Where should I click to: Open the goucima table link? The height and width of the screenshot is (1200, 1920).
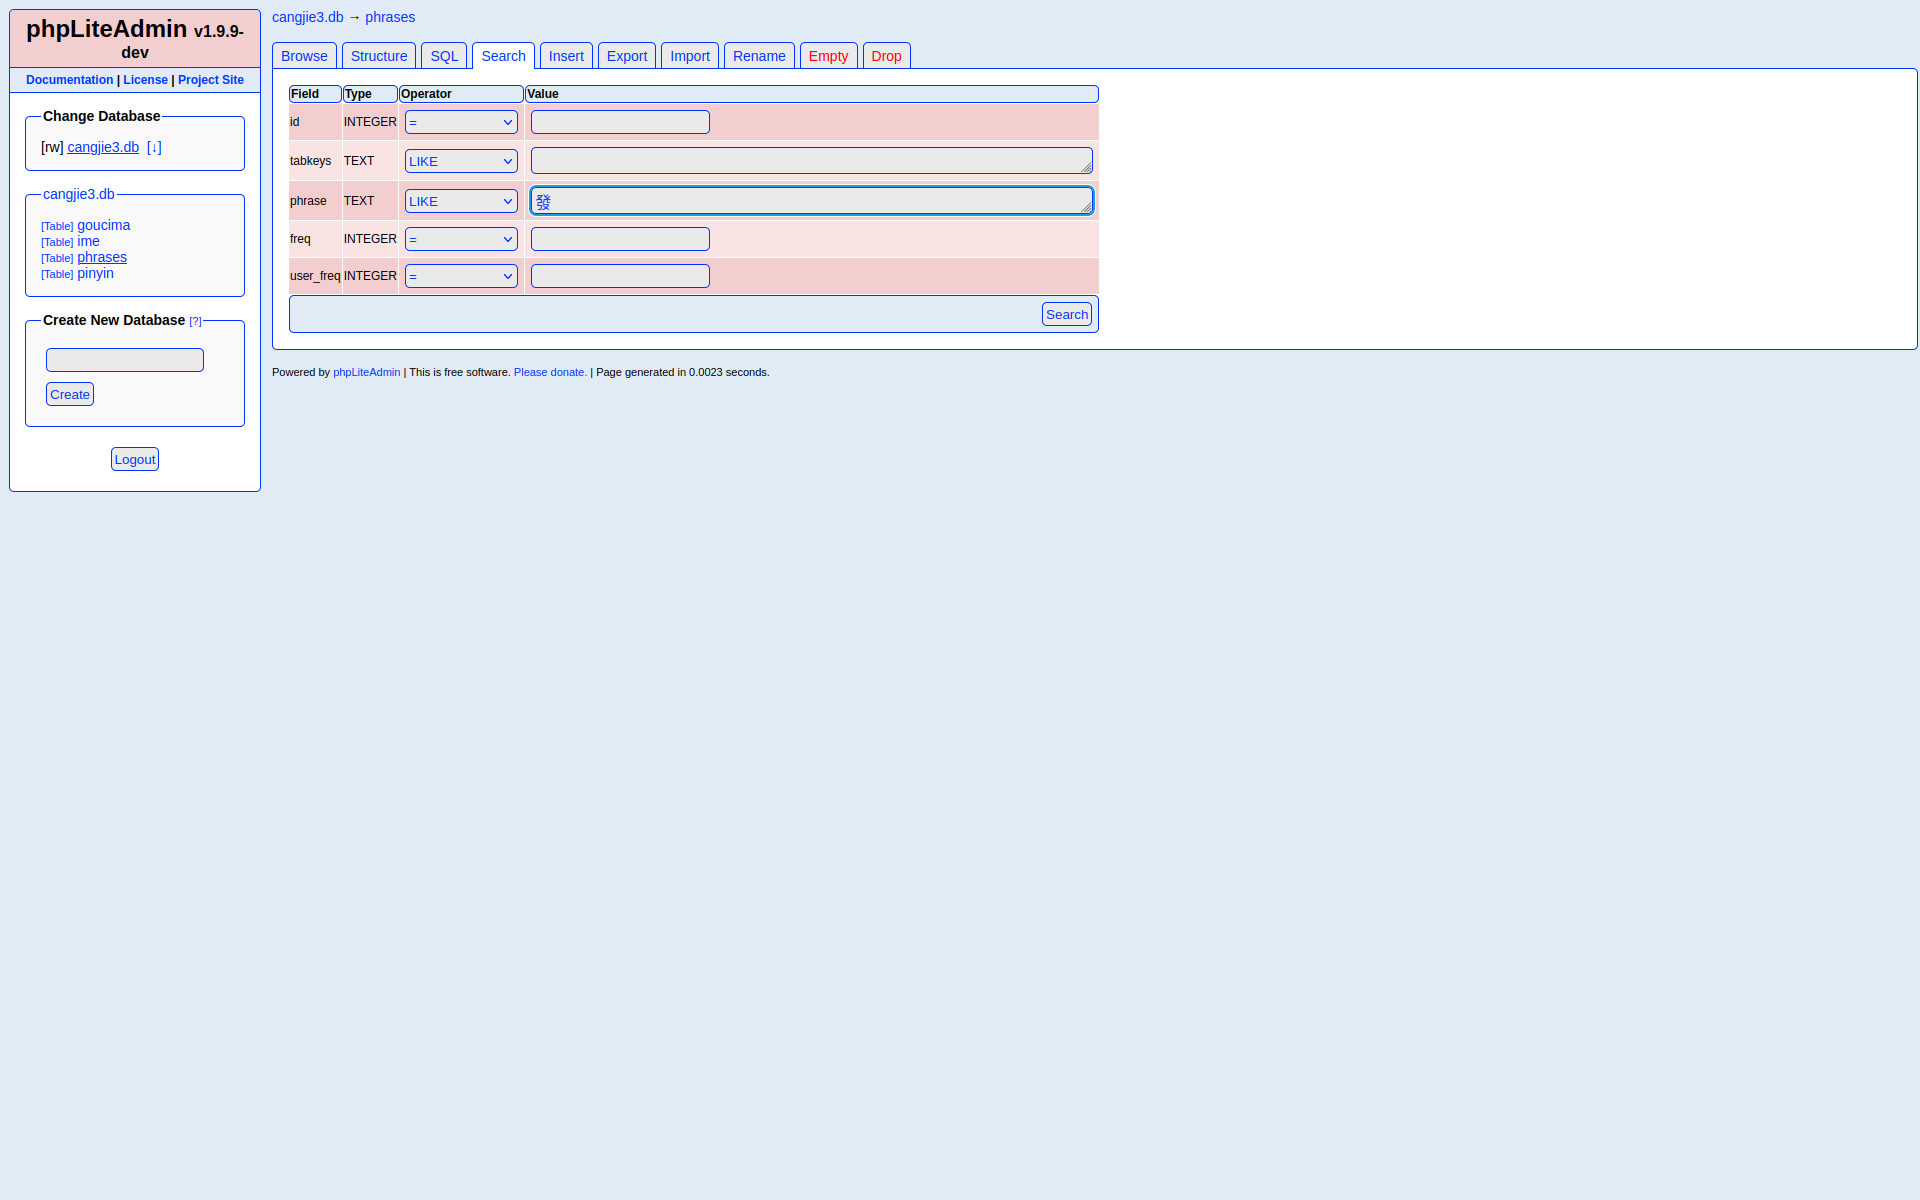(x=104, y=225)
